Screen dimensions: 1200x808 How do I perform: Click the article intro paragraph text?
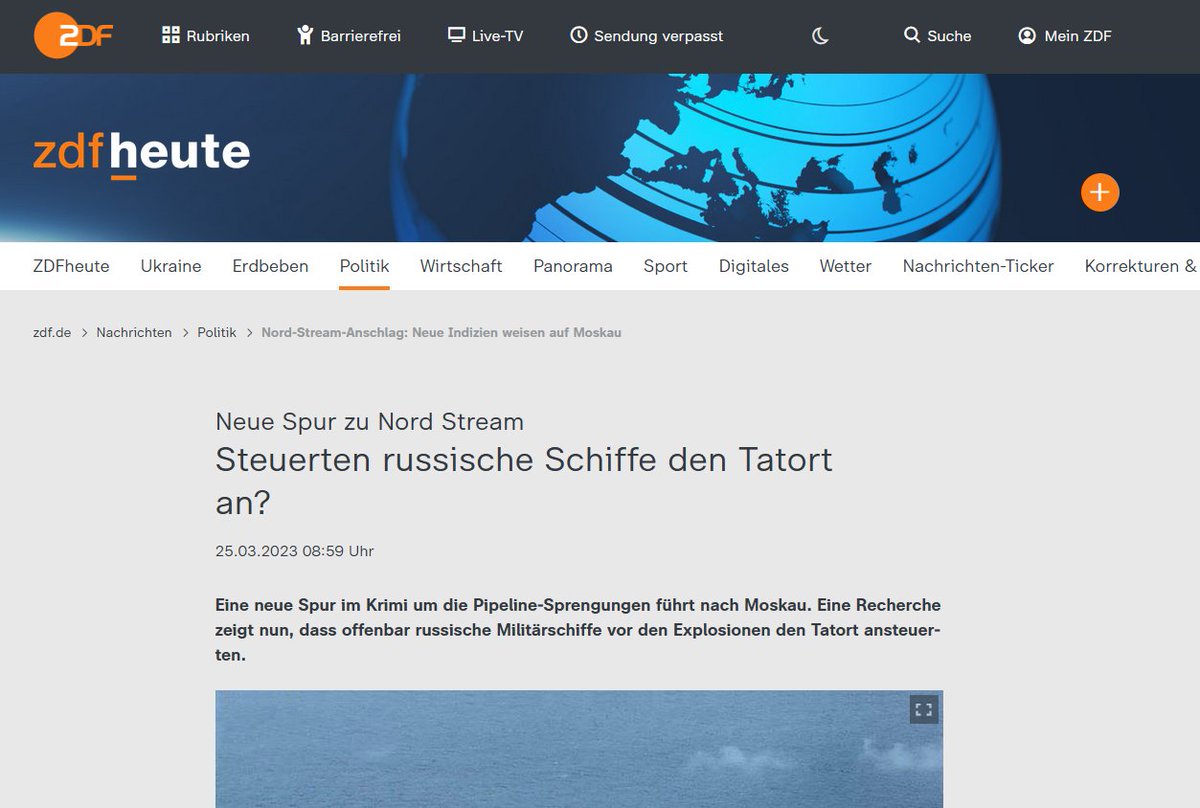click(x=578, y=631)
